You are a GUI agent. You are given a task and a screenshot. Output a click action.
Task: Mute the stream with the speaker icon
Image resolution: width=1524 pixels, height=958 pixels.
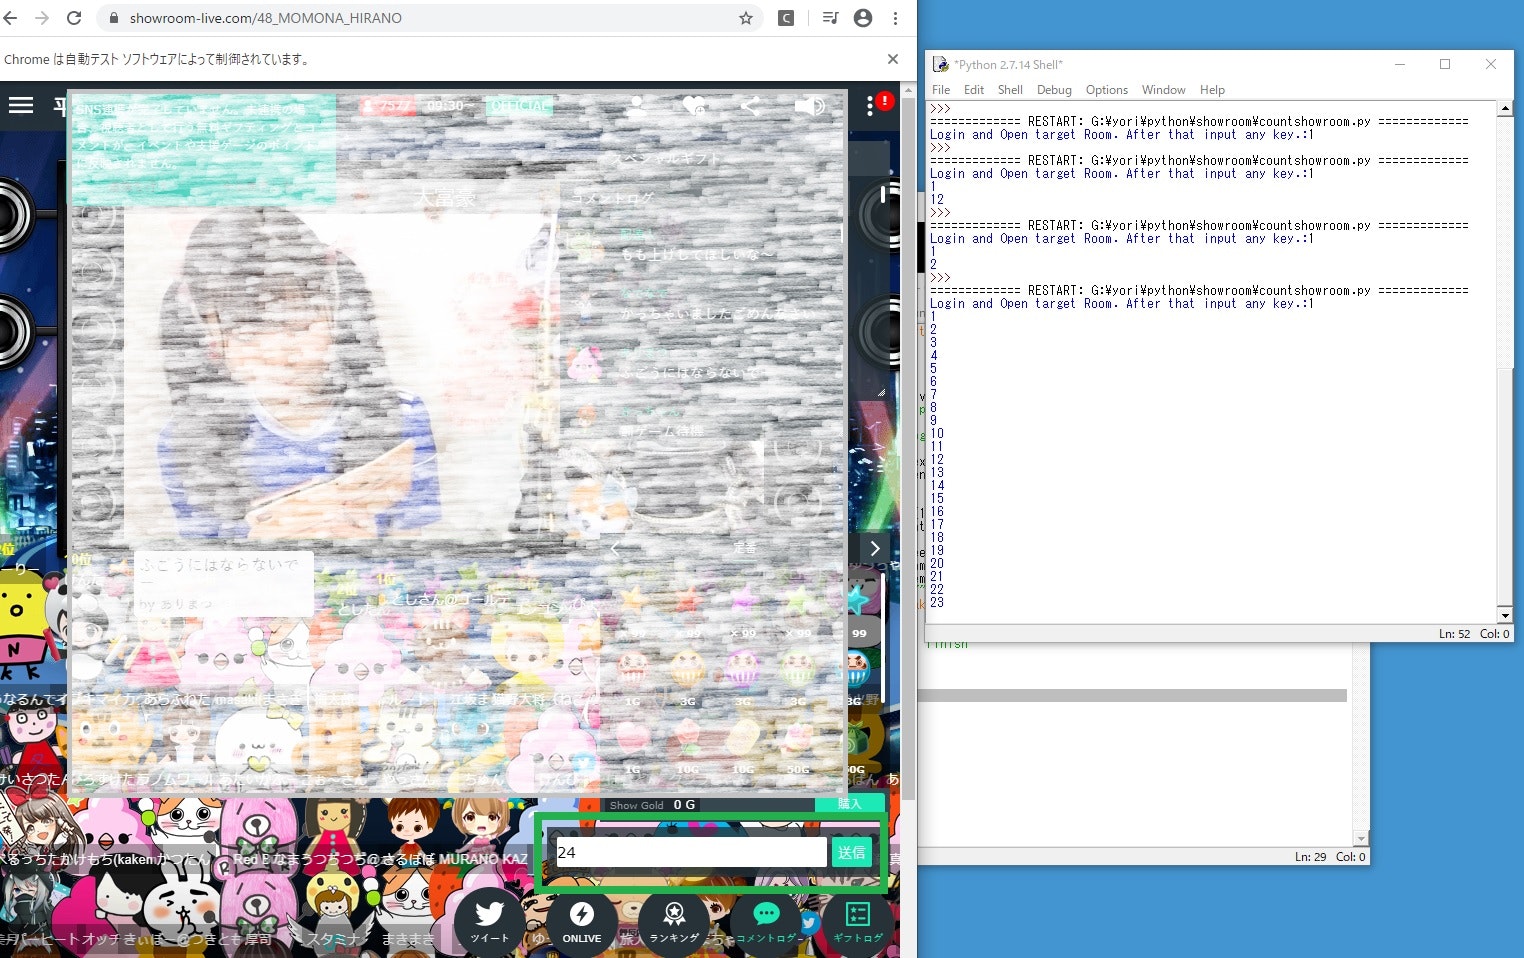(x=810, y=105)
